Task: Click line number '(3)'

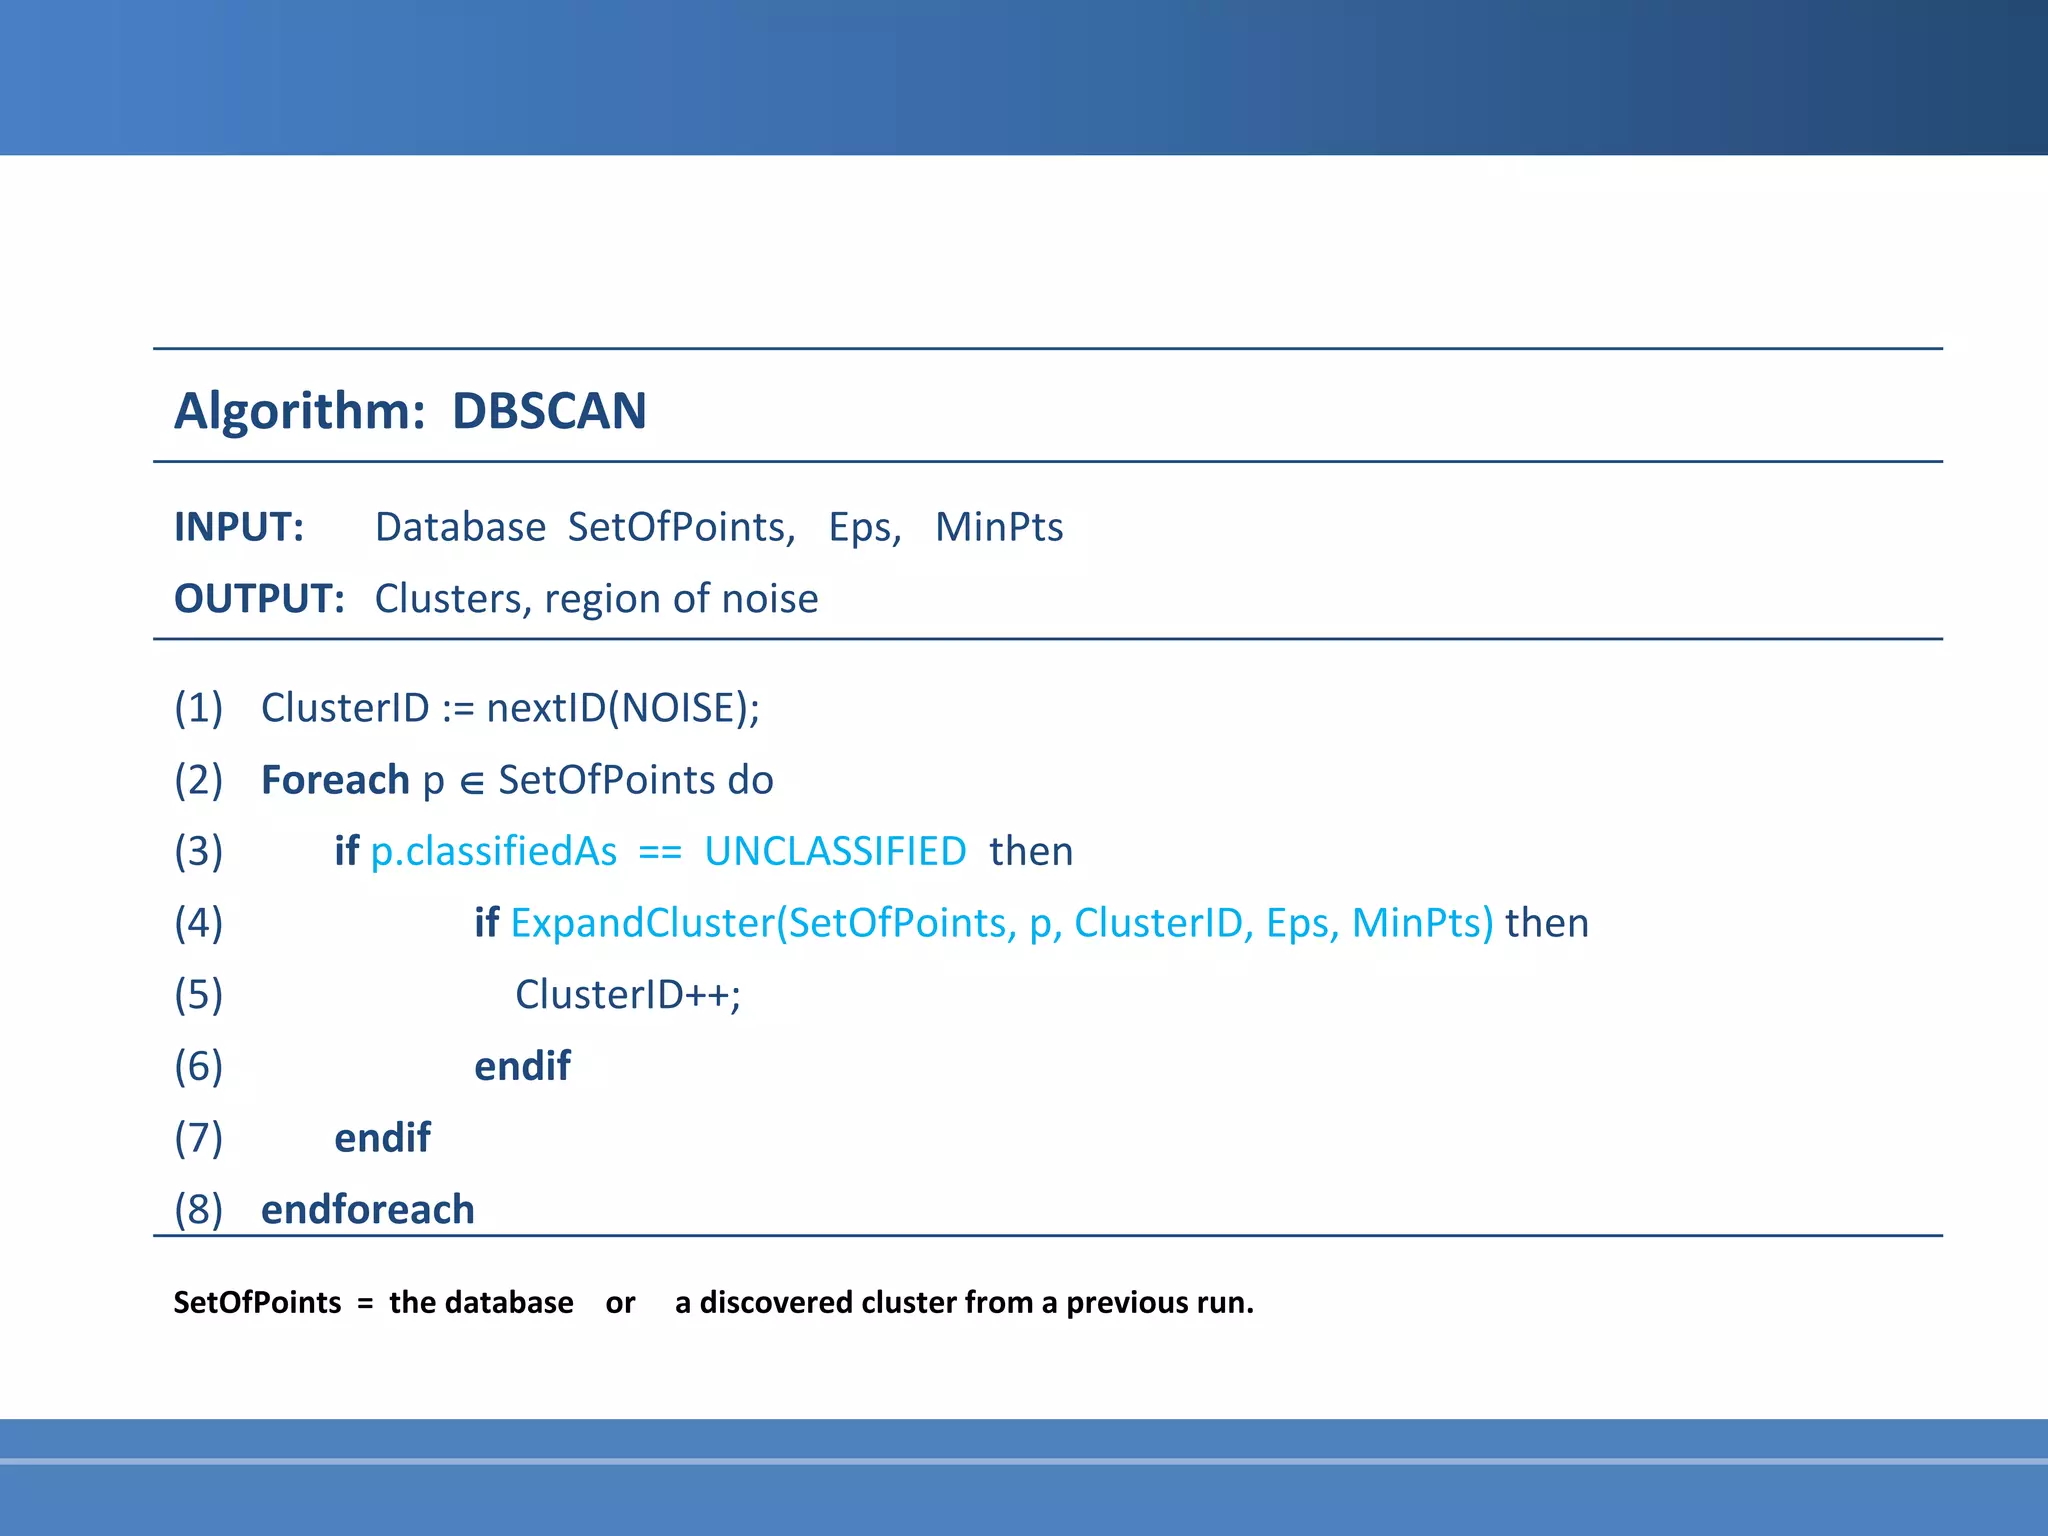Action: click(199, 851)
